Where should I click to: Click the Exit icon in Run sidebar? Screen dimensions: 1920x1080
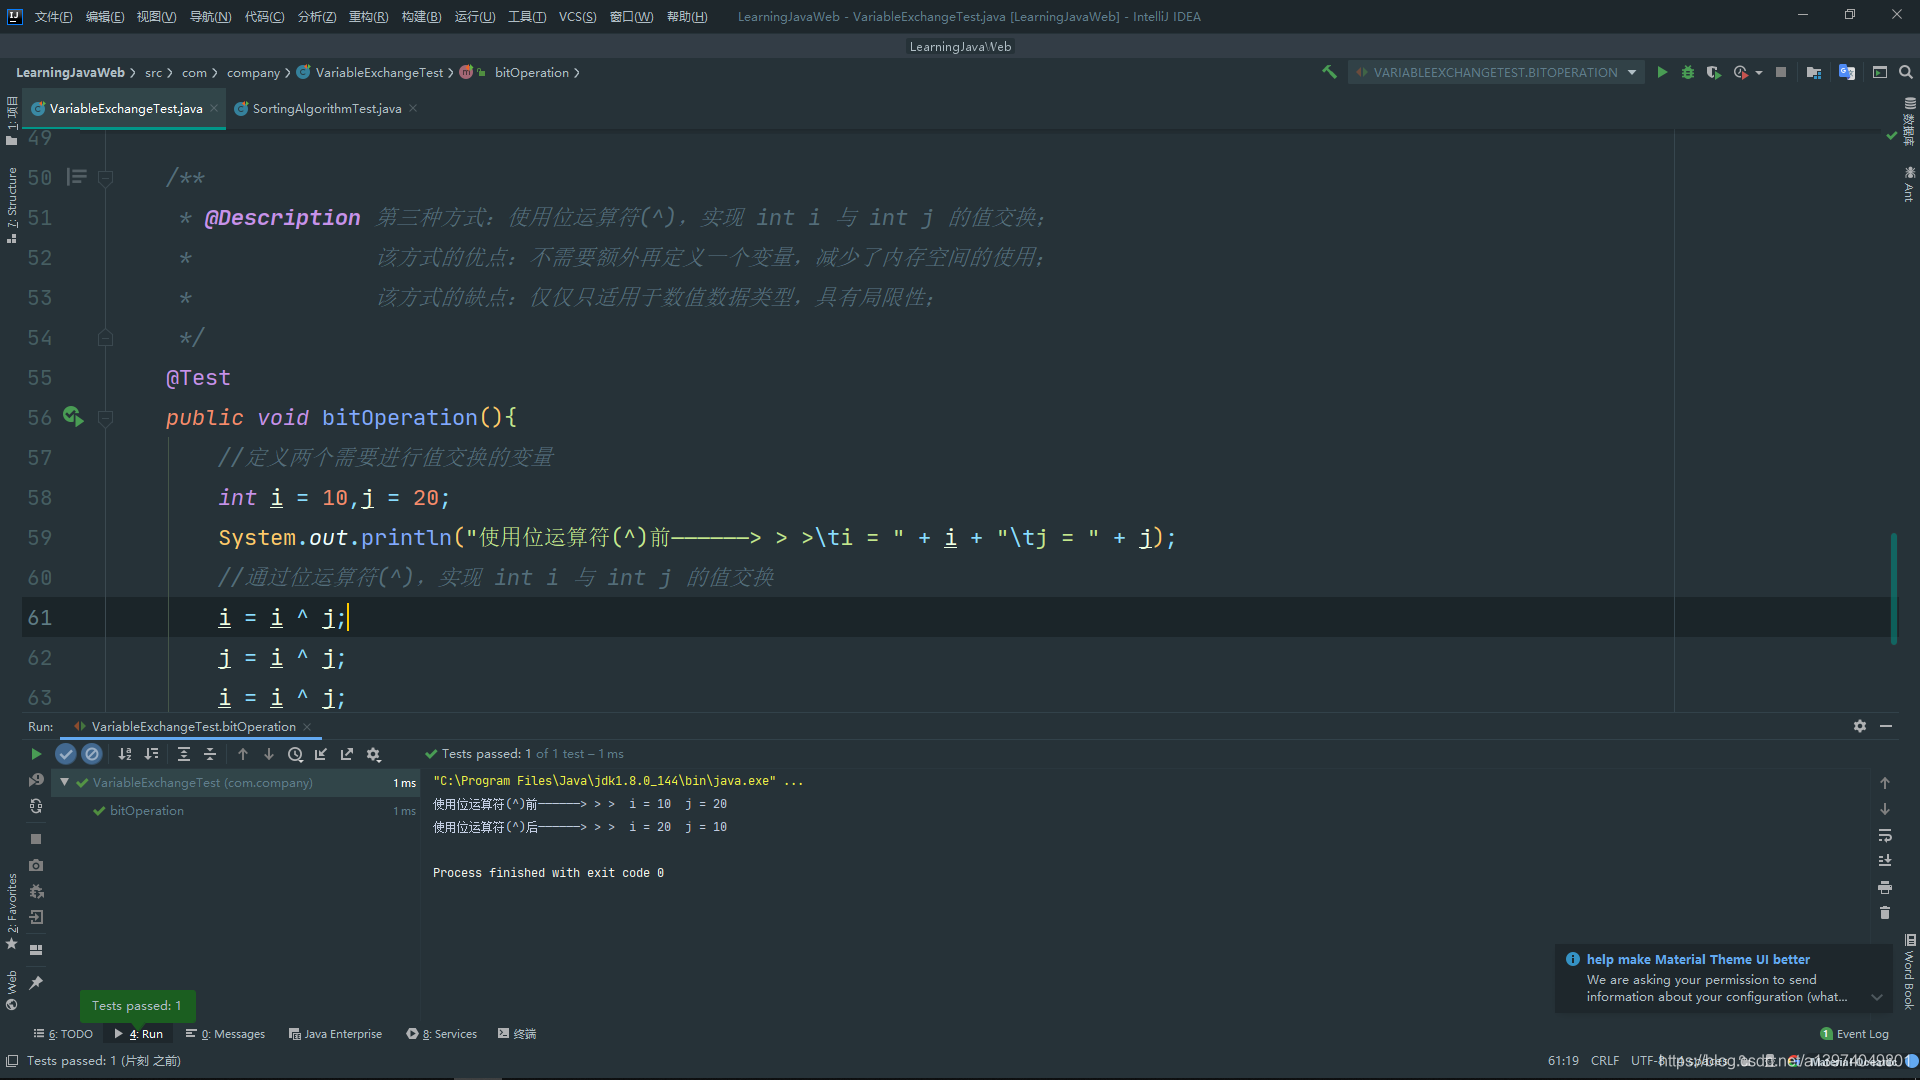[36, 917]
